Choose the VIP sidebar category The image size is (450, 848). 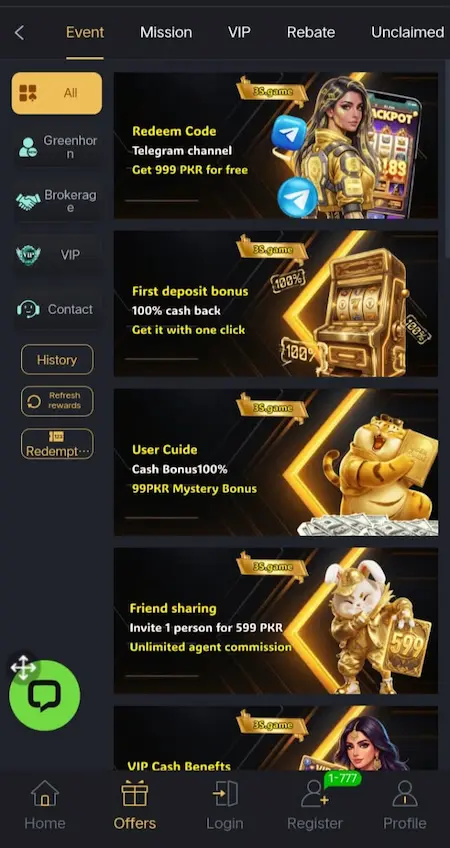[57, 255]
